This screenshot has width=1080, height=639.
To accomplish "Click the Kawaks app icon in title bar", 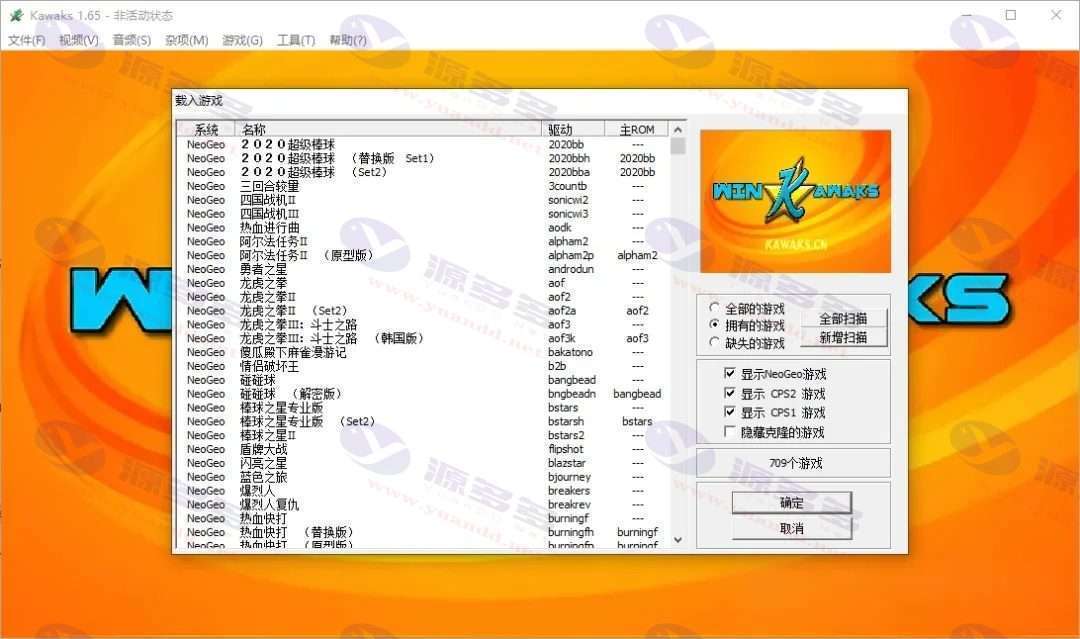I will (x=16, y=15).
